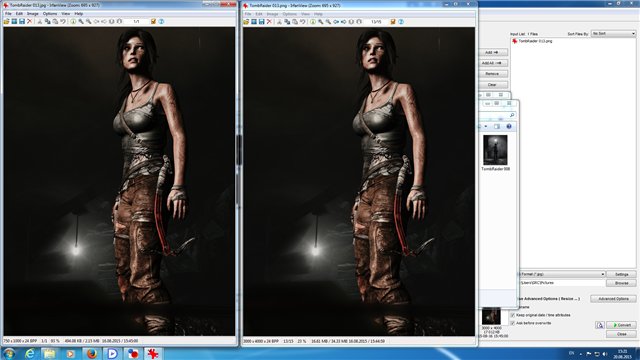This screenshot has height=360, width=640.
Task: Click the Convert button to start the batch
Action: click(x=621, y=325)
